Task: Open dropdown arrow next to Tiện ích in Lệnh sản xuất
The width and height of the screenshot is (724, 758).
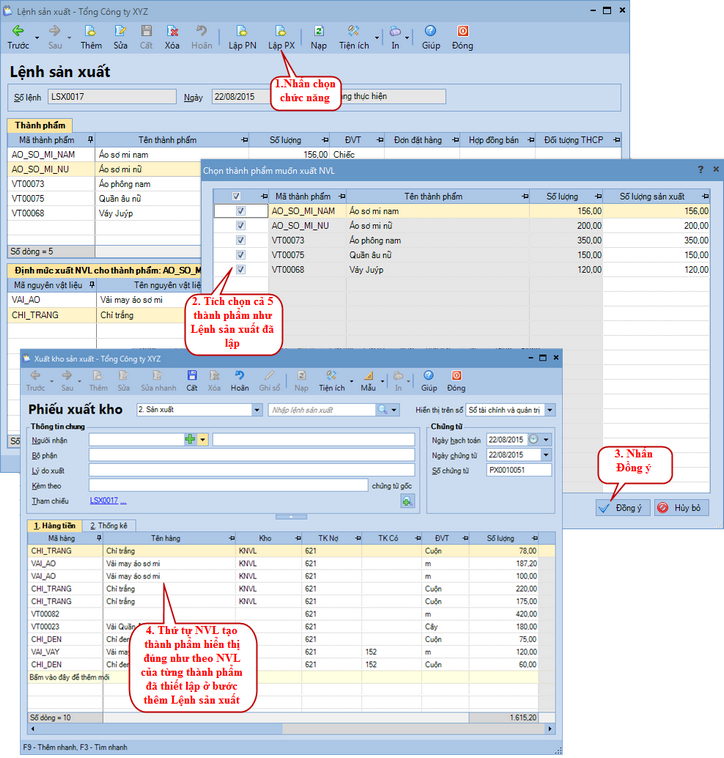Action: 377,38
